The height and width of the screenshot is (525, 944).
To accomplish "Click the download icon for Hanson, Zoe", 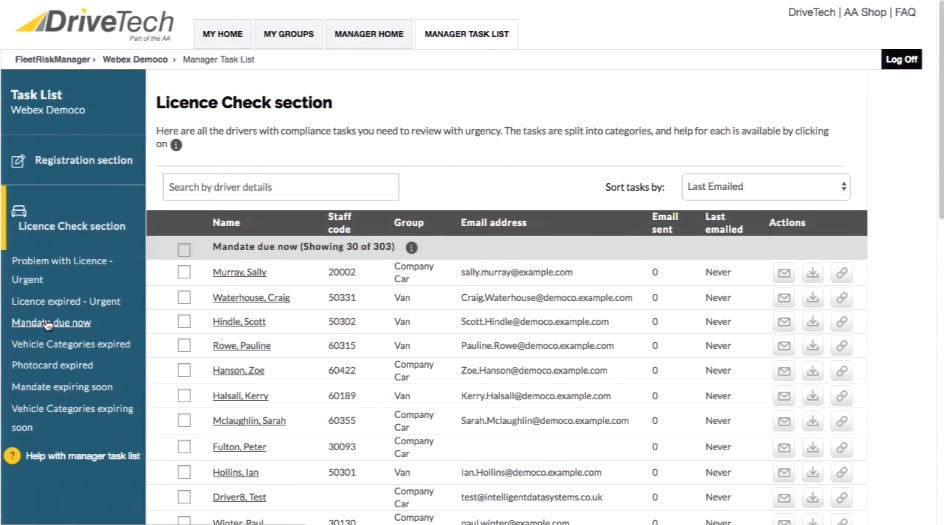I will pyautogui.click(x=813, y=371).
